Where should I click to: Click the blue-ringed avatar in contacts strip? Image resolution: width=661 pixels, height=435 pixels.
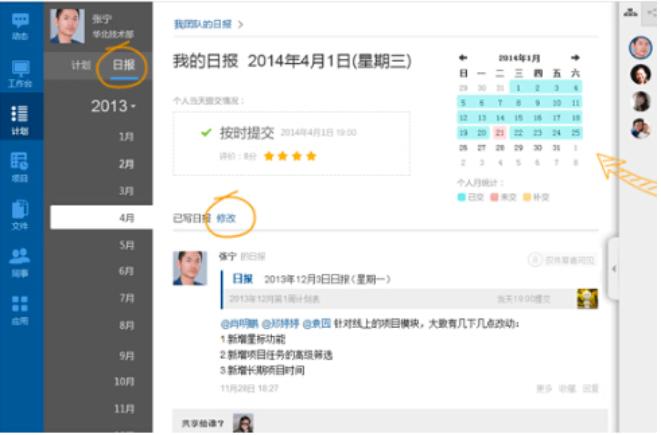coord(640,47)
